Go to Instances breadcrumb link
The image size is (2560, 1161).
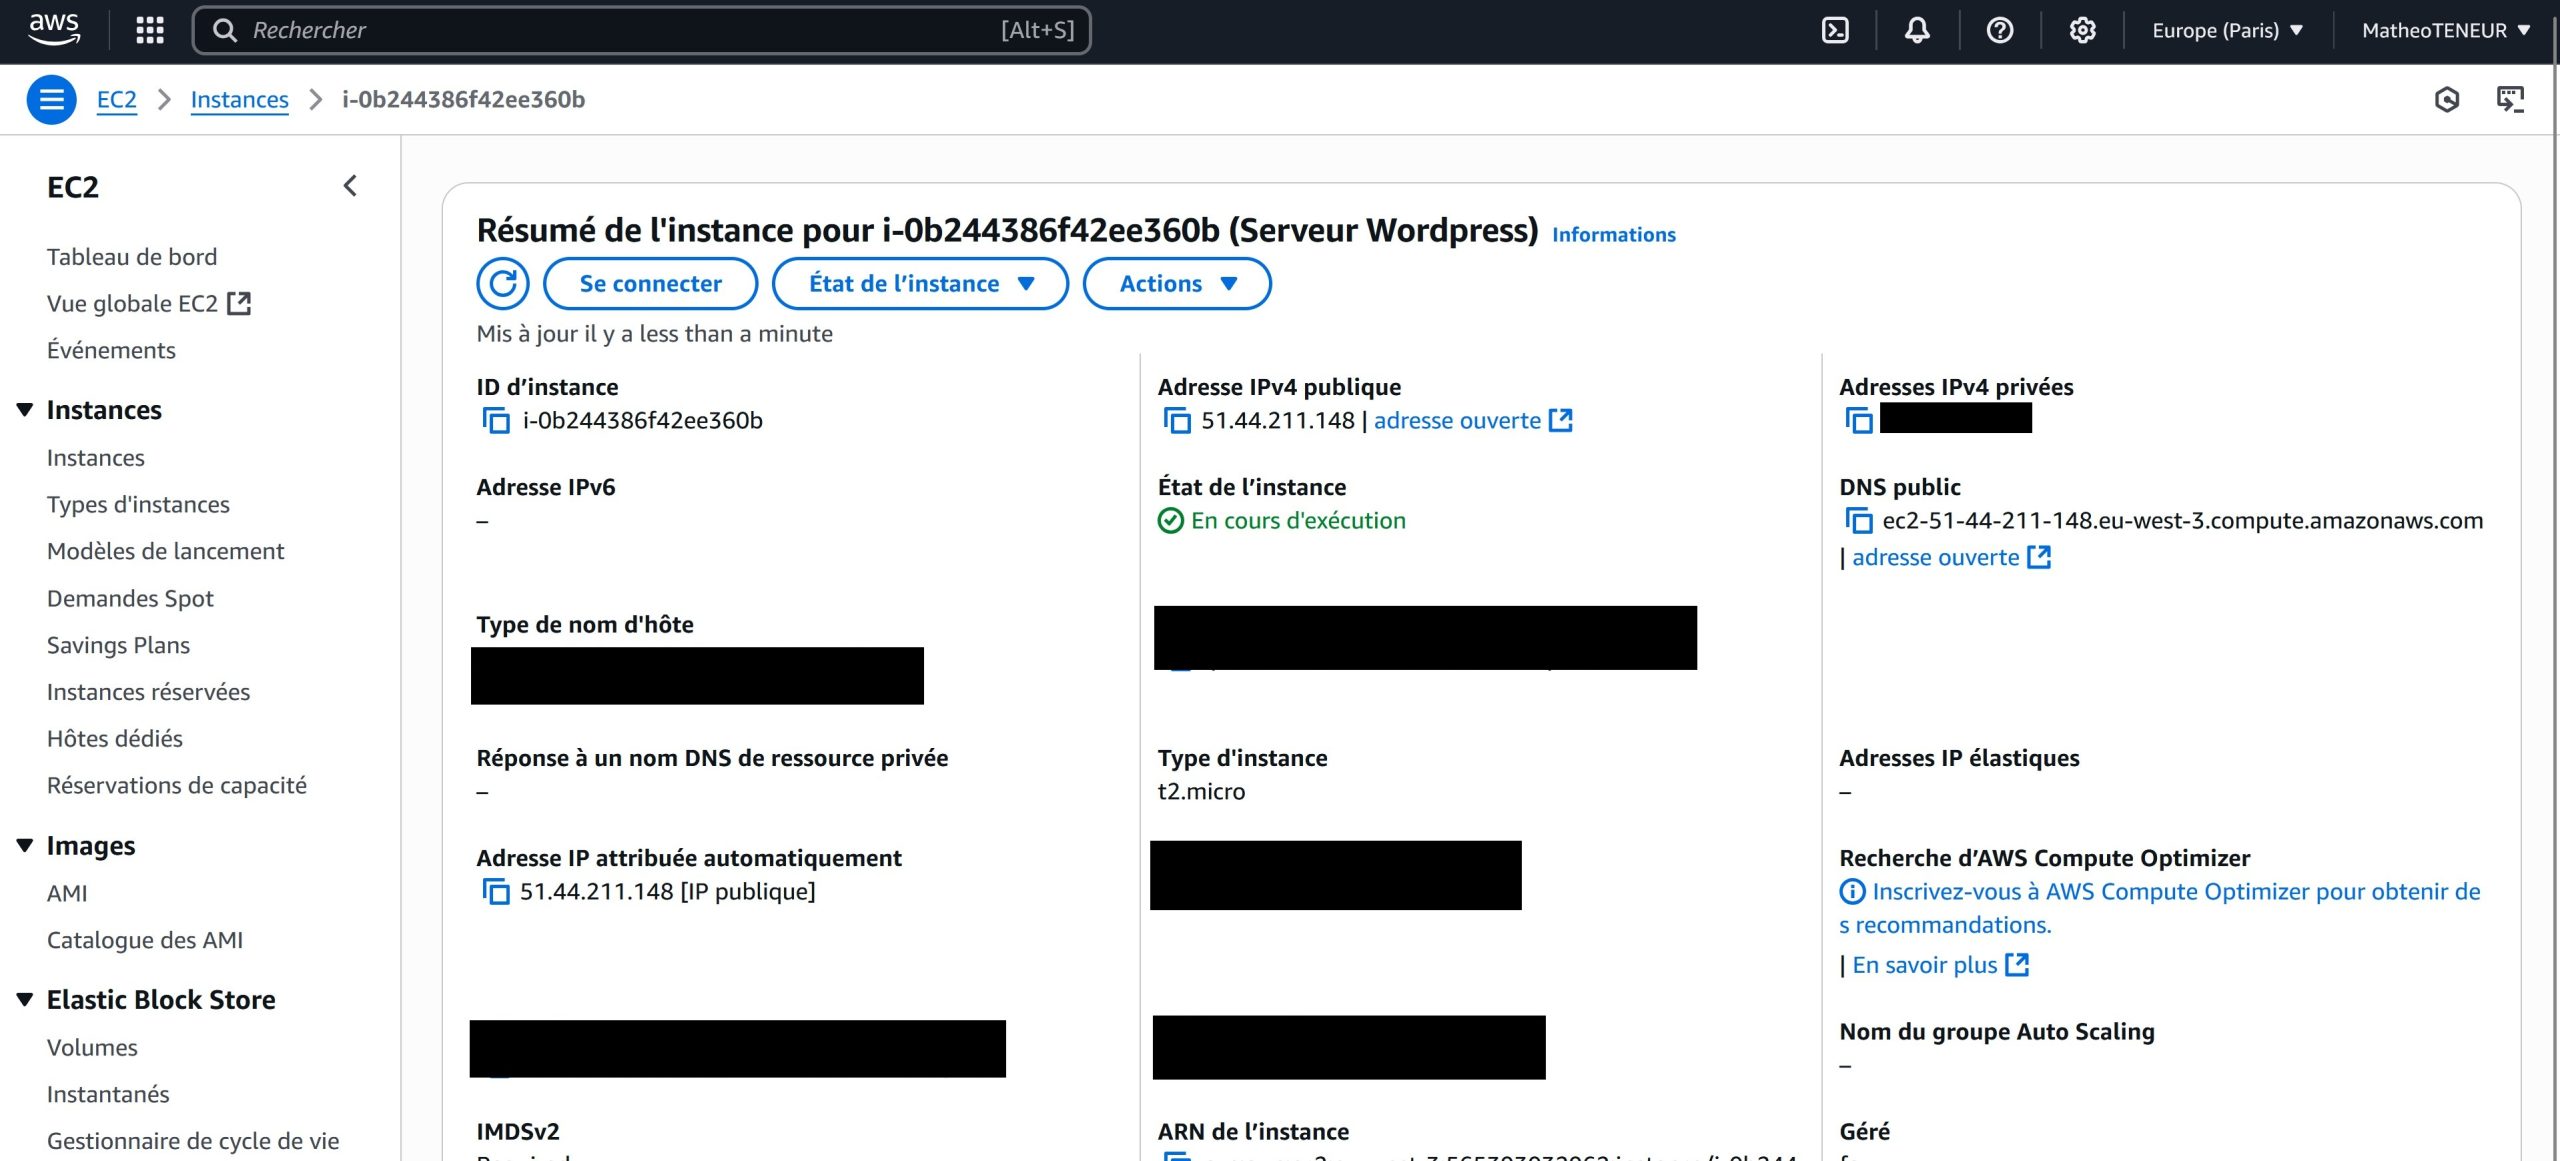pos(239,99)
